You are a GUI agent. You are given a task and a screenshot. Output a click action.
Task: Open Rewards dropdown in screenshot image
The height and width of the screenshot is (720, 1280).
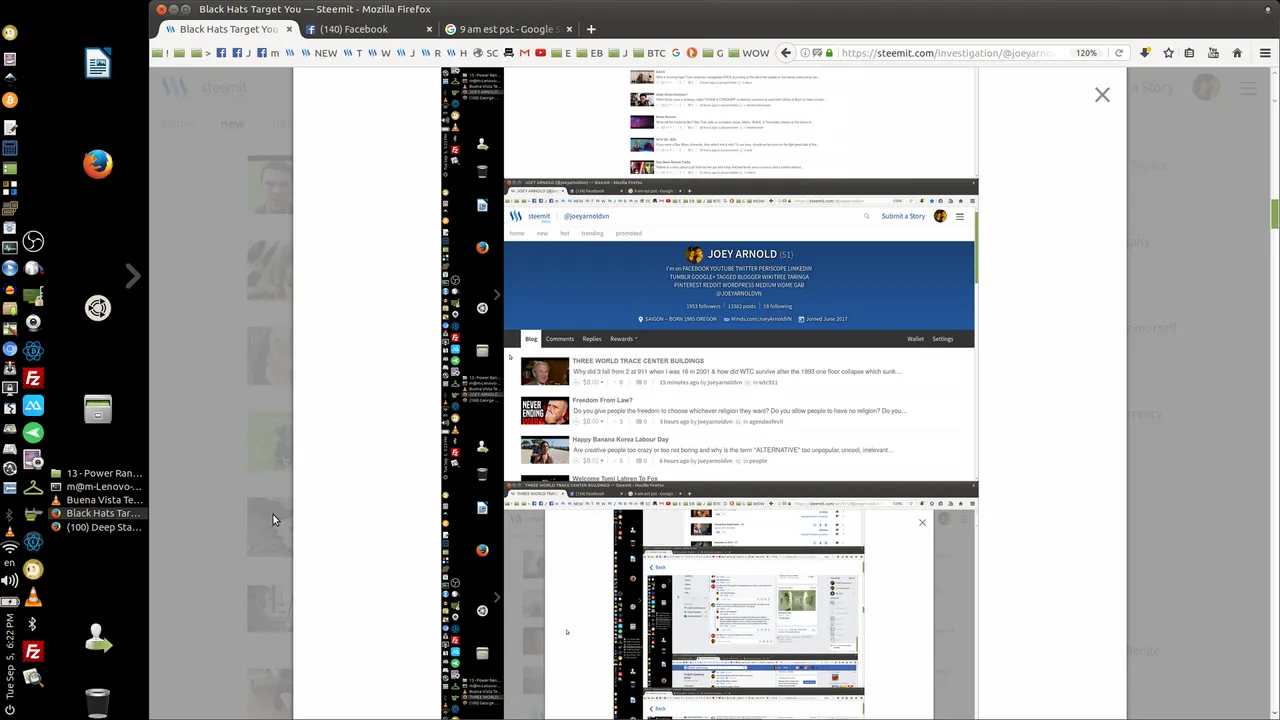tap(623, 339)
